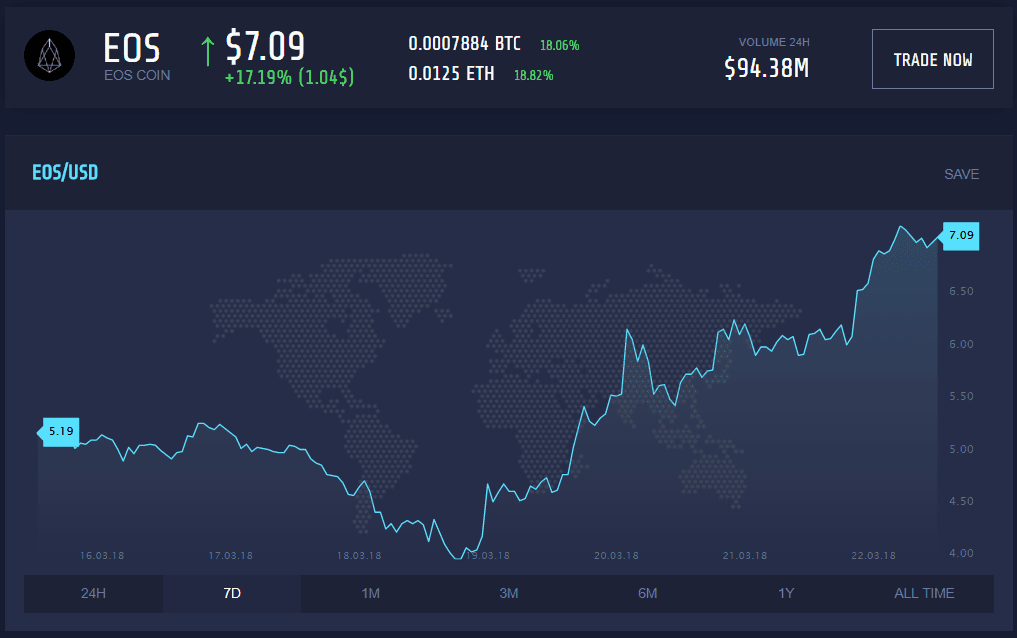Select the 6M time range
The image size is (1017, 638).
click(647, 593)
